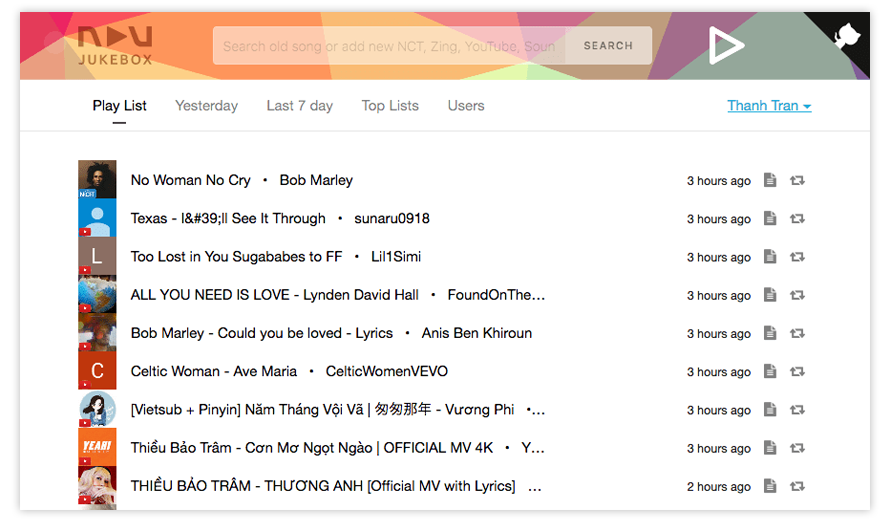Click the Texas song avatar thumbnail
This screenshot has width=890, height=521.
click(97, 218)
